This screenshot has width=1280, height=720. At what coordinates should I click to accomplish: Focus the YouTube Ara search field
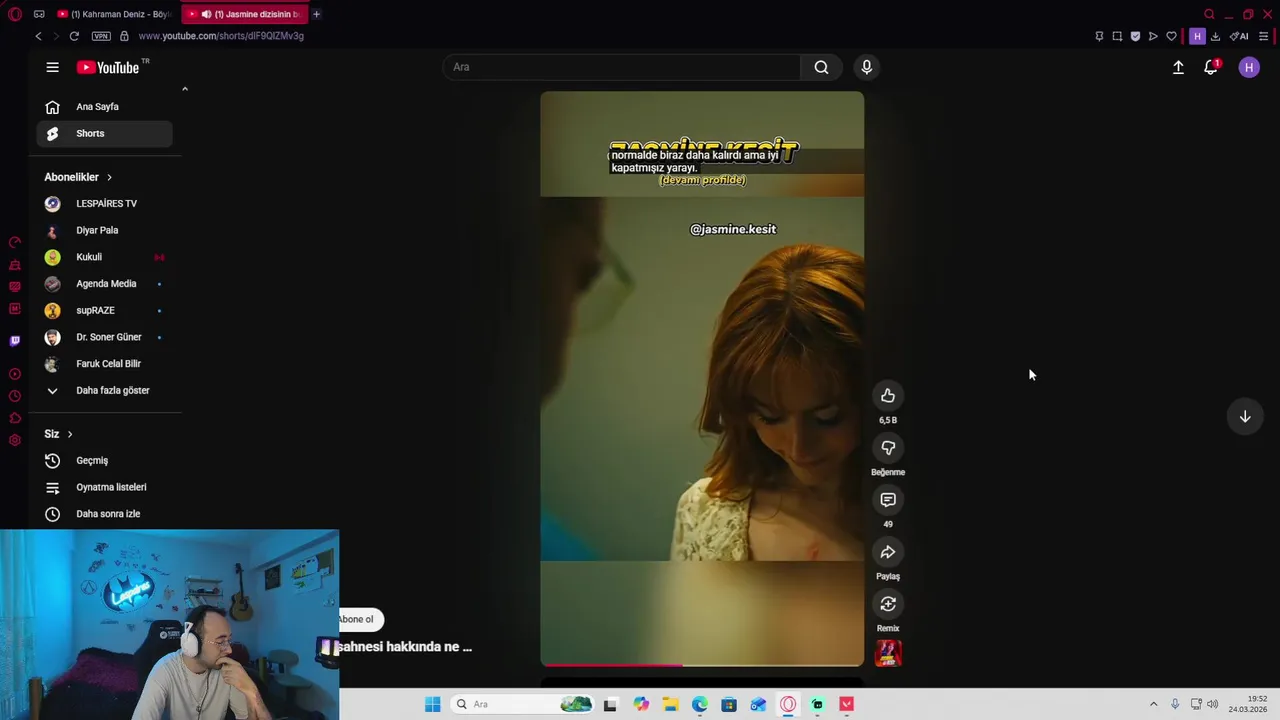(622, 67)
